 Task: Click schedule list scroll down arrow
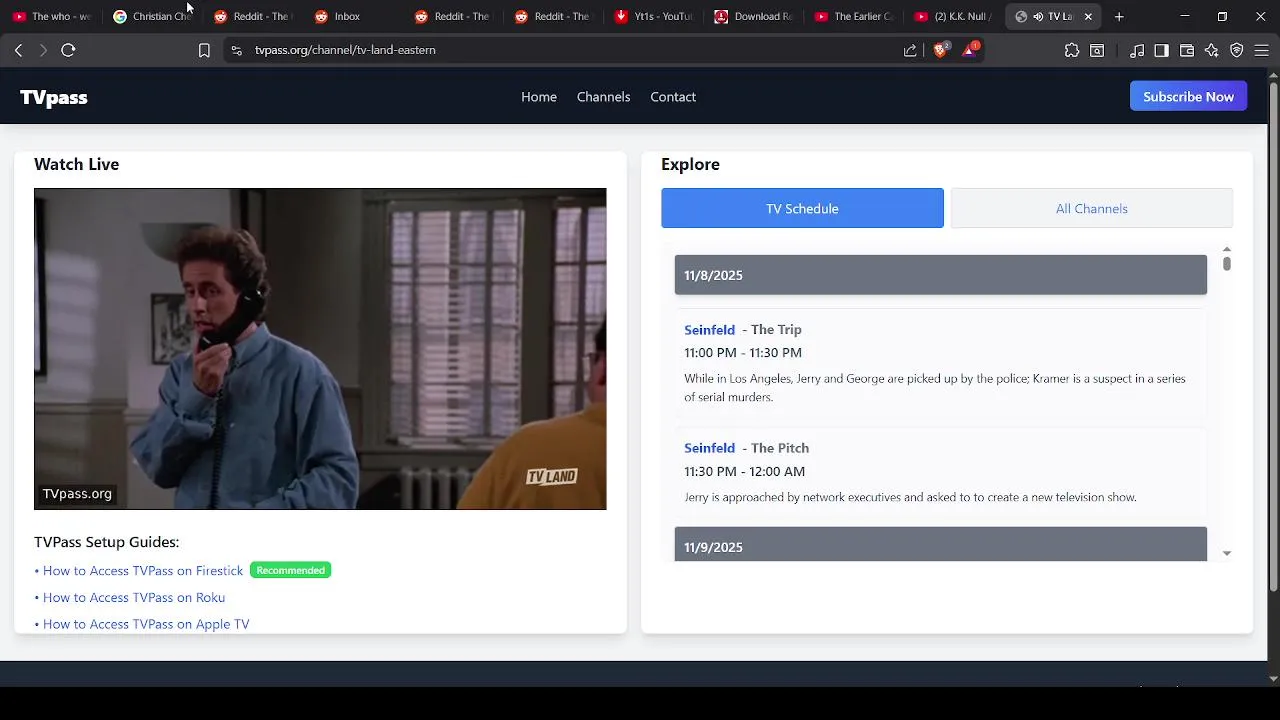pyautogui.click(x=1227, y=553)
